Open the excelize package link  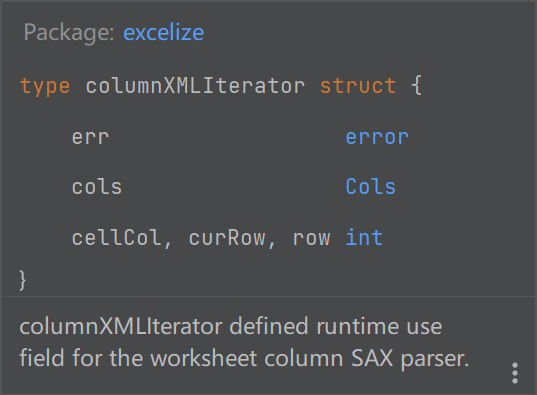(163, 33)
